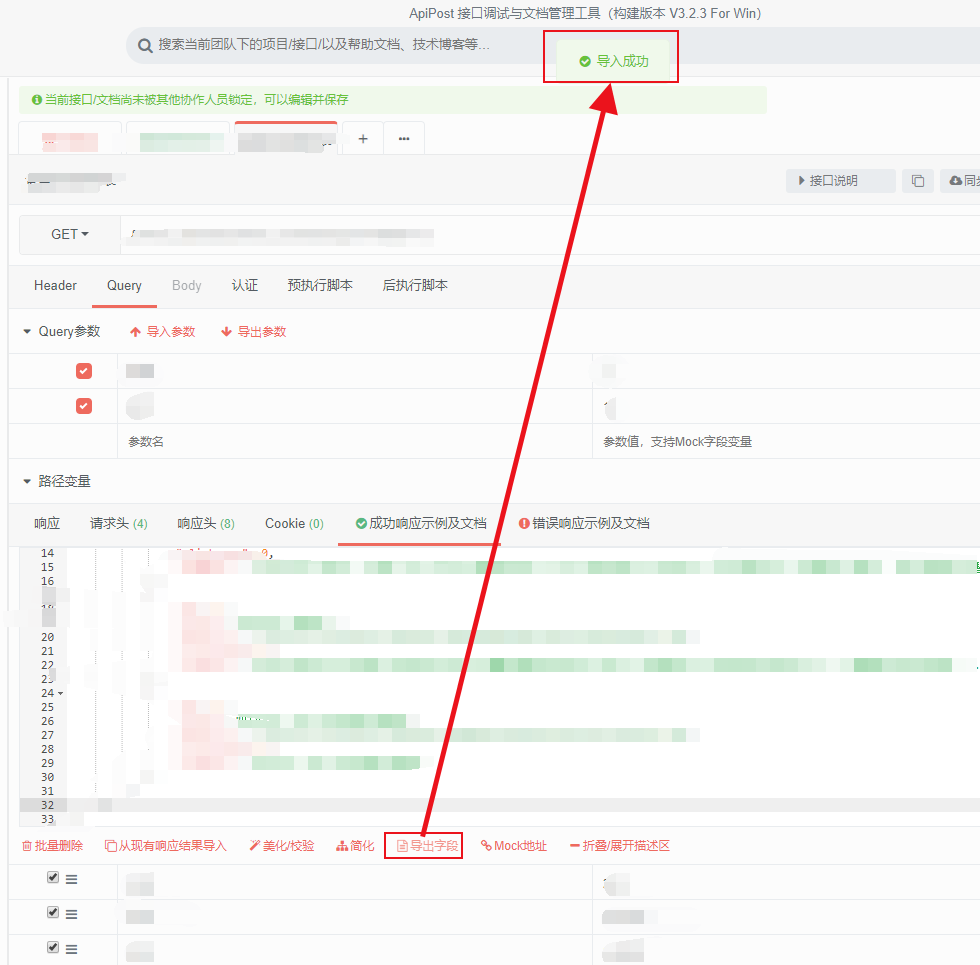
Task: Toggle 折叠/展开描述区
Action: click(x=620, y=846)
